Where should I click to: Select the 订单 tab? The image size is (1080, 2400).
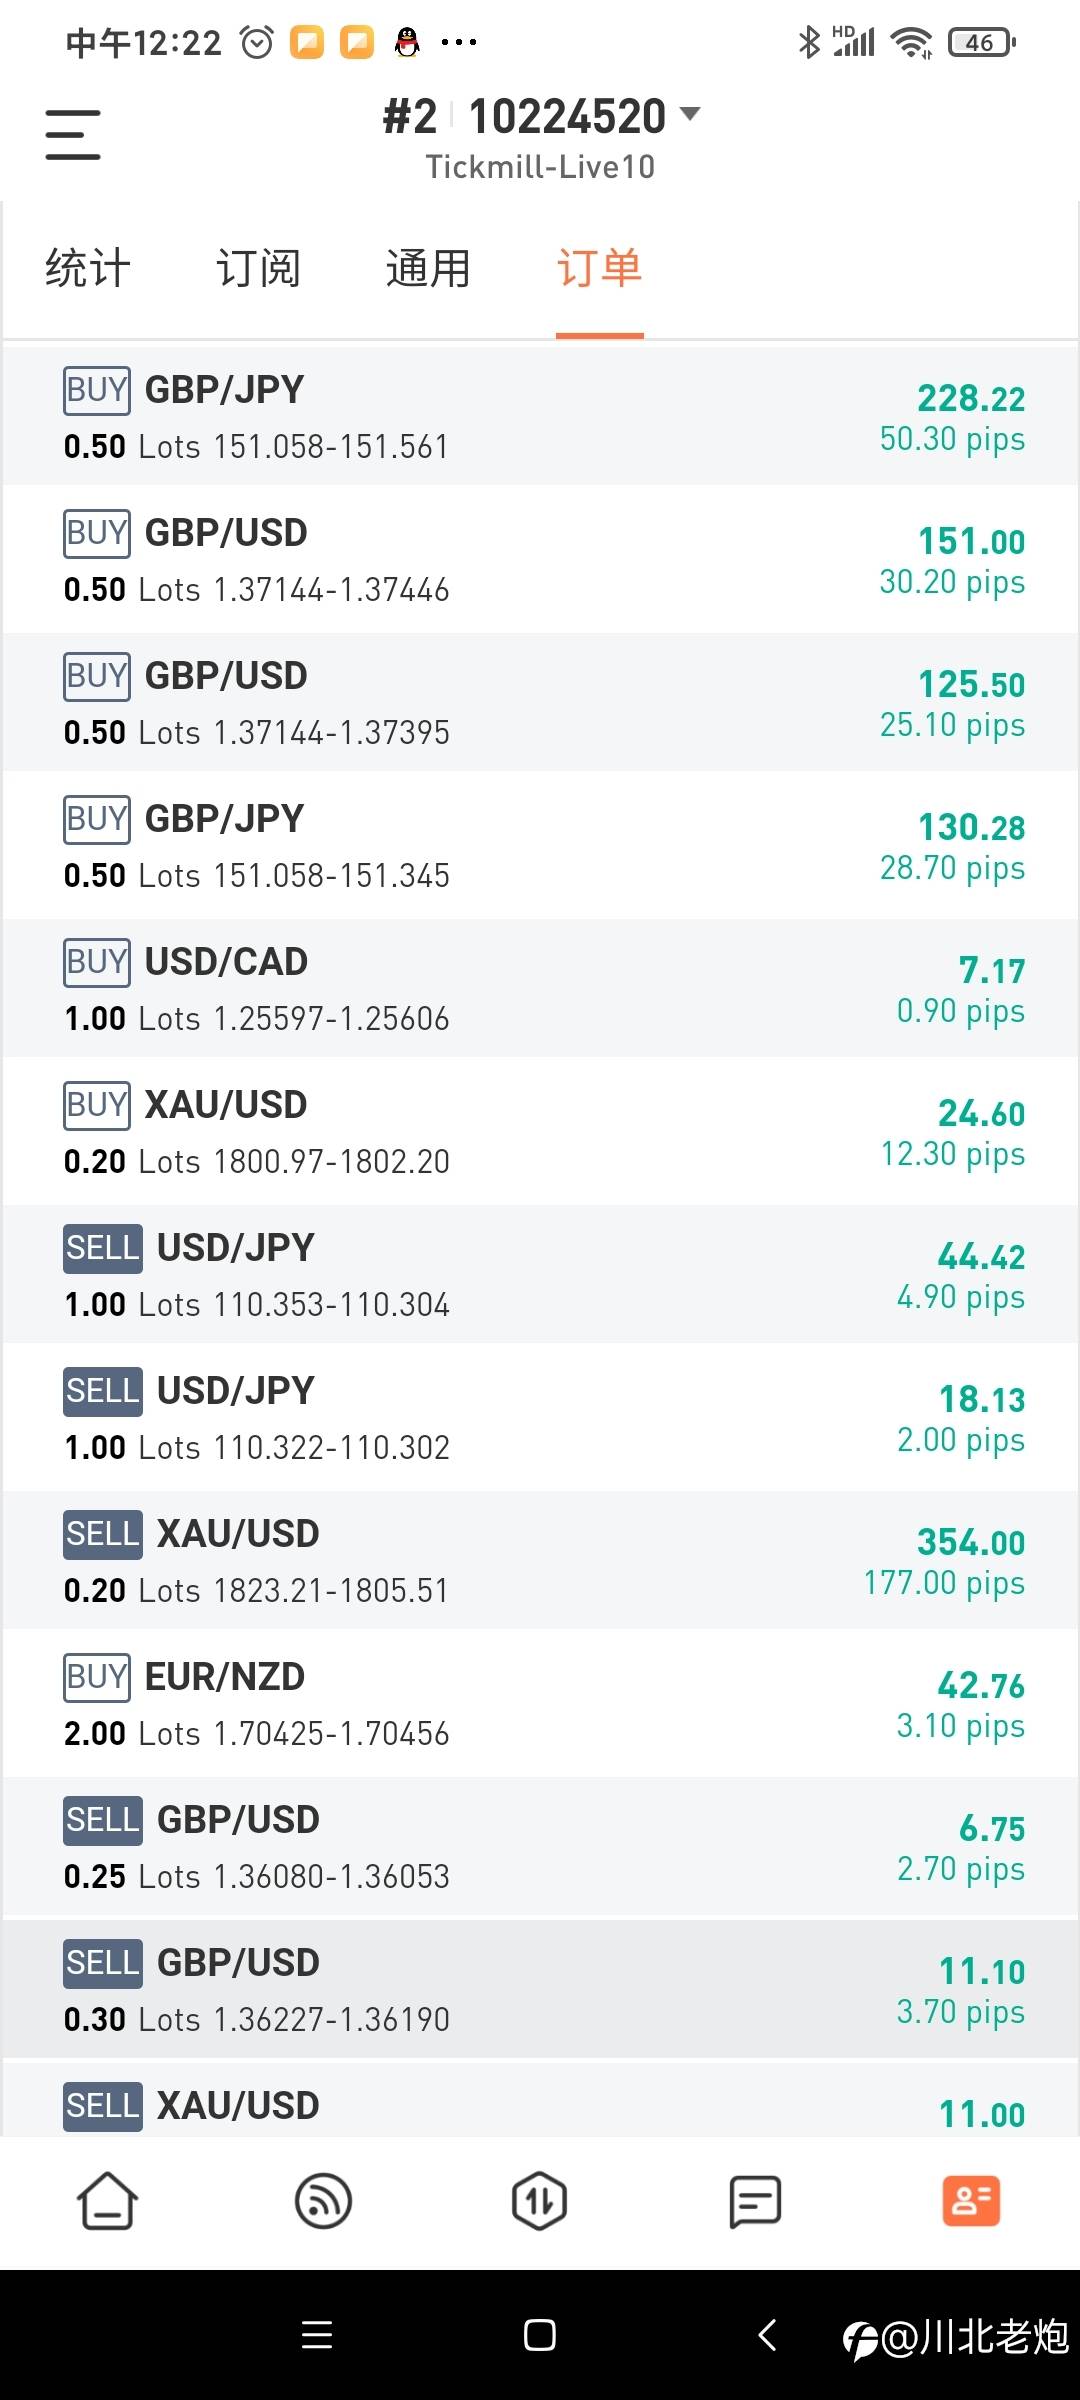(599, 269)
